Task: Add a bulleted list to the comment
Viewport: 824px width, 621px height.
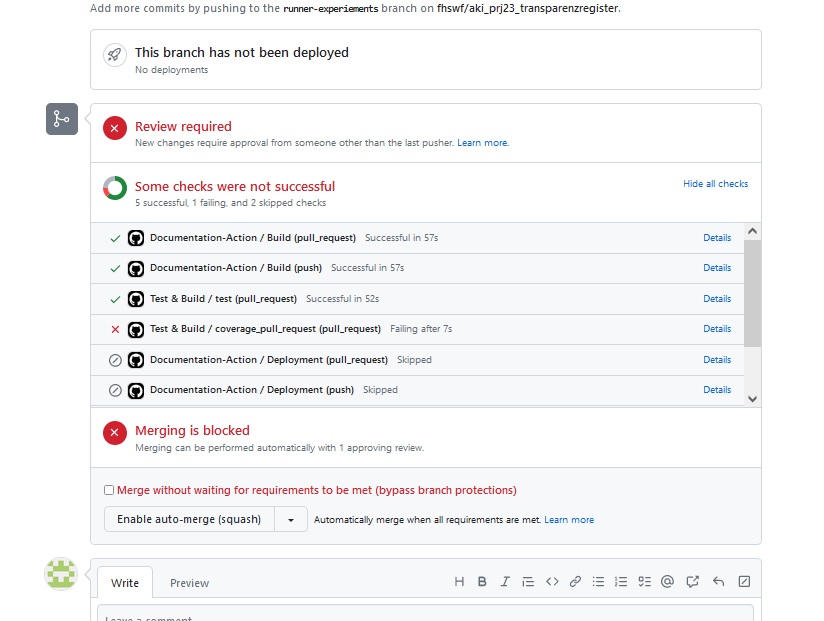Action: pyautogui.click(x=597, y=581)
